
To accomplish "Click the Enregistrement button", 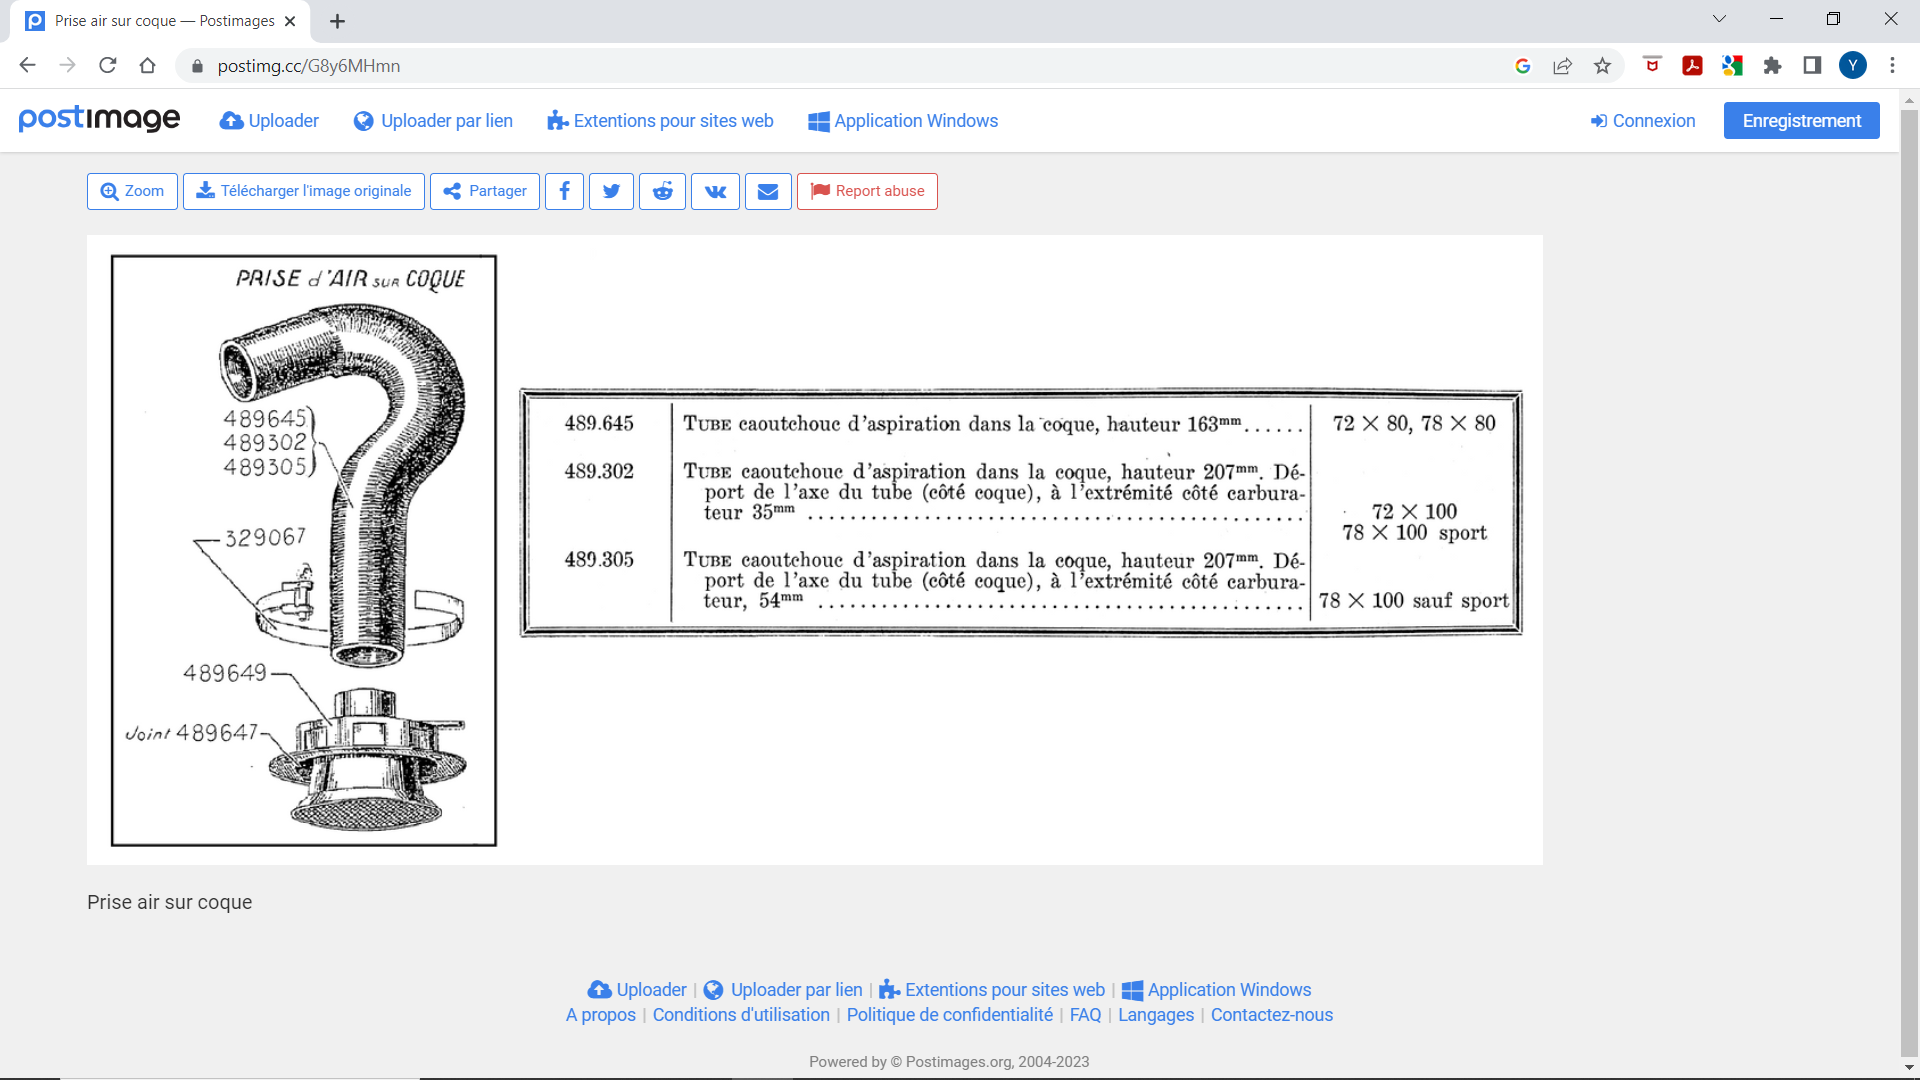I will pos(1801,121).
